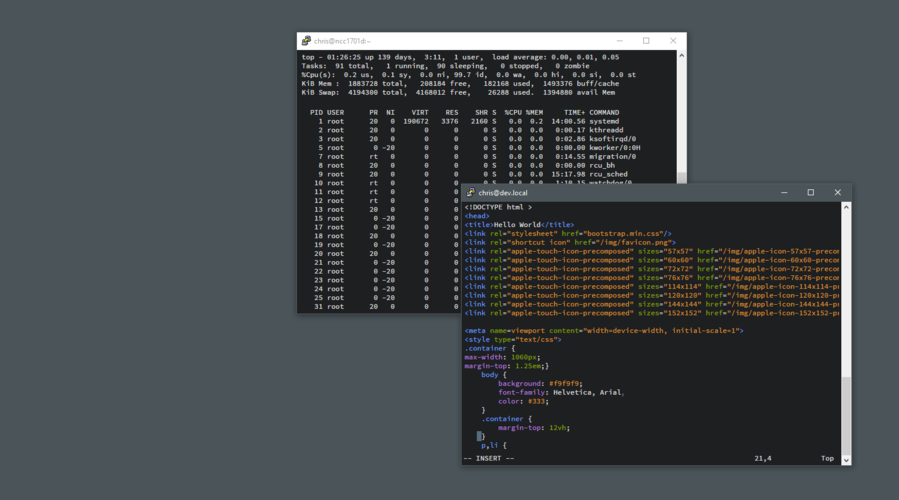899x500 pixels.
Task: Click scroll-up arrow in chris@ncc1701d window
Action: point(681,56)
